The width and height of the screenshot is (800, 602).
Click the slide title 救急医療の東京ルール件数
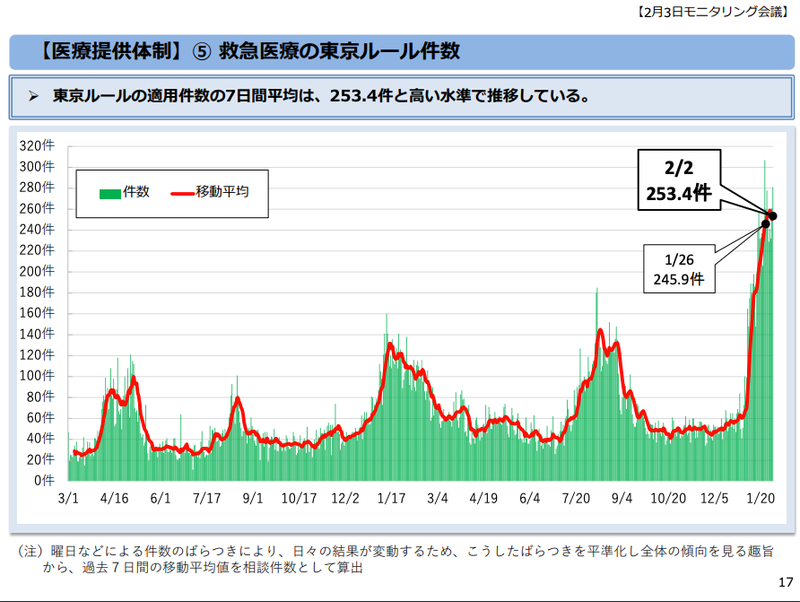point(339,51)
